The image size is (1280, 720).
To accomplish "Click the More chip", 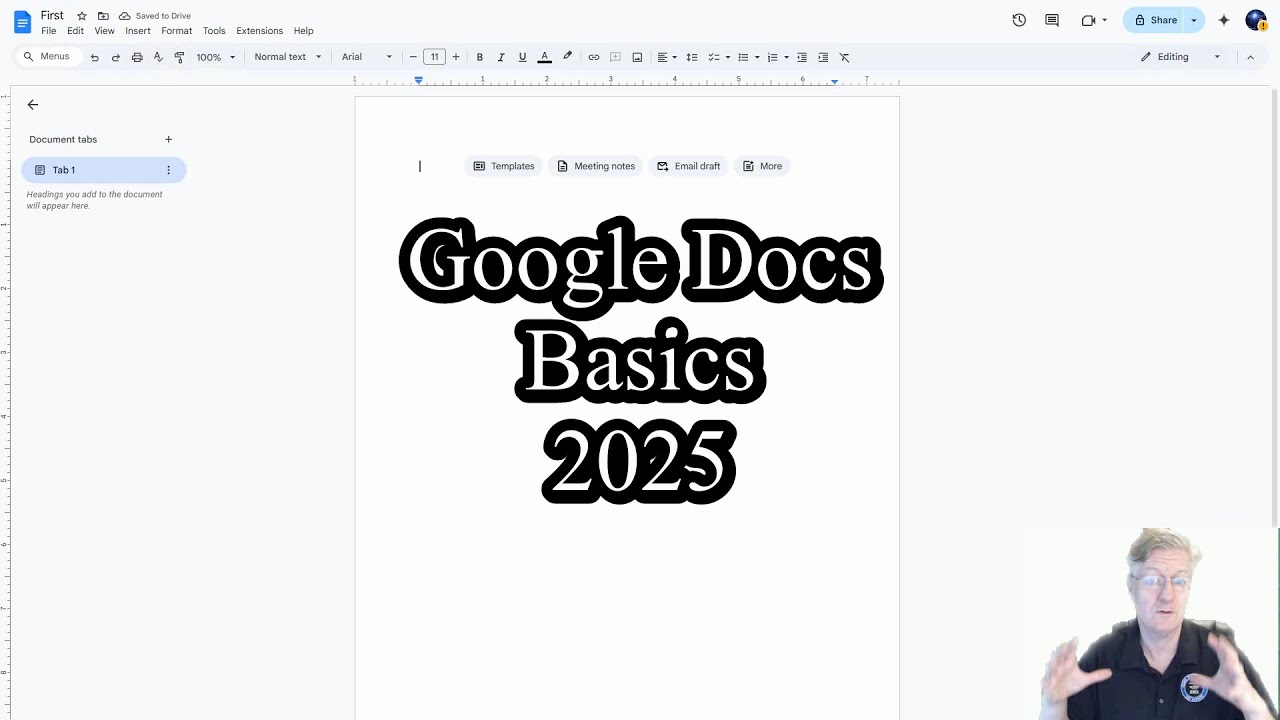I will coord(762,166).
